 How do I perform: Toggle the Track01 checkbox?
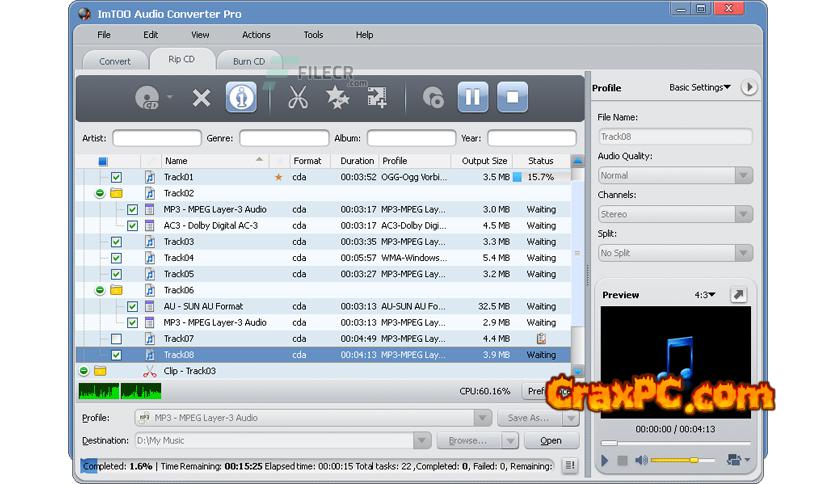[116, 177]
